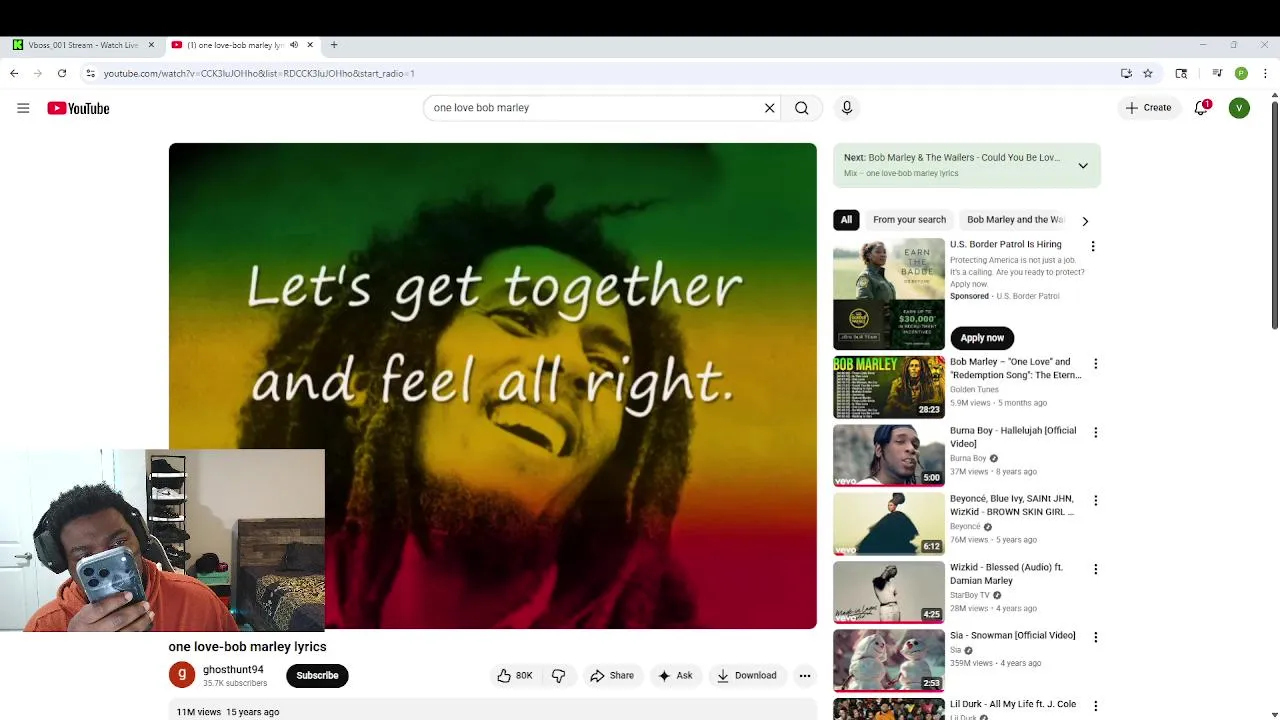Viewport: 1280px width, 720px height.
Task: Share the video
Action: pos(612,676)
